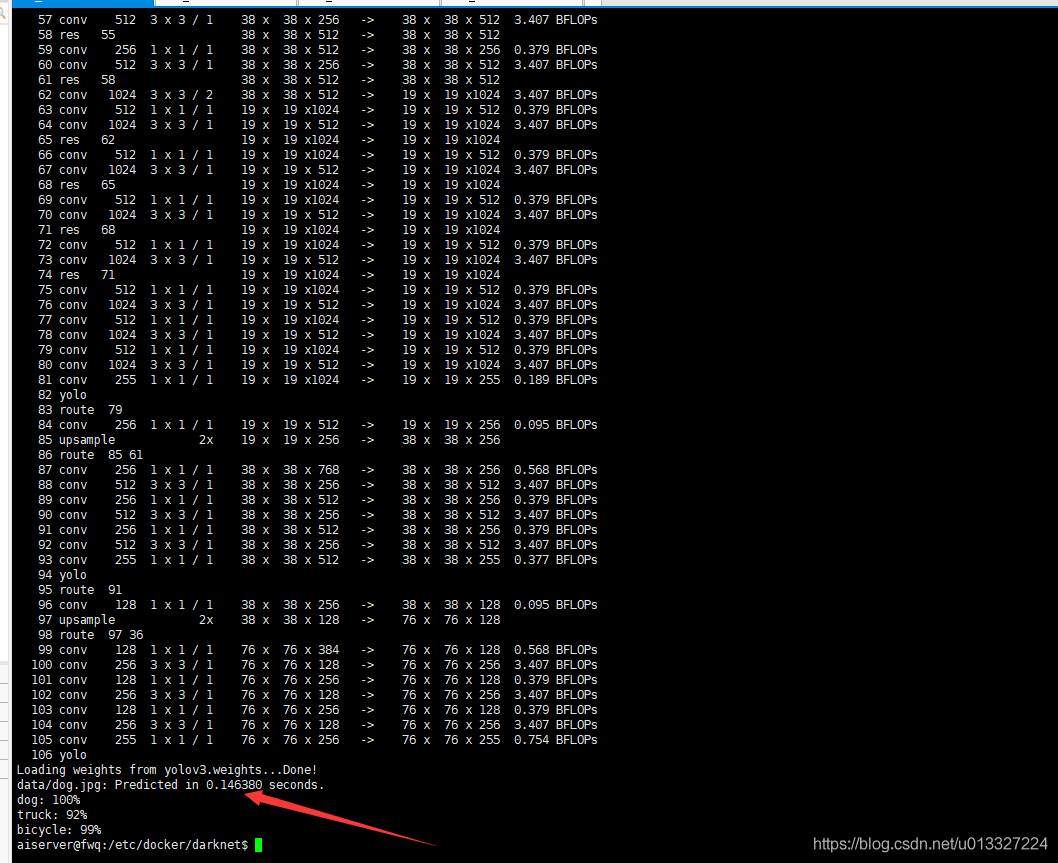This screenshot has width=1058, height=863.
Task: Click the '0.568 BFLOPs' value on line 99
Action: pos(555,650)
